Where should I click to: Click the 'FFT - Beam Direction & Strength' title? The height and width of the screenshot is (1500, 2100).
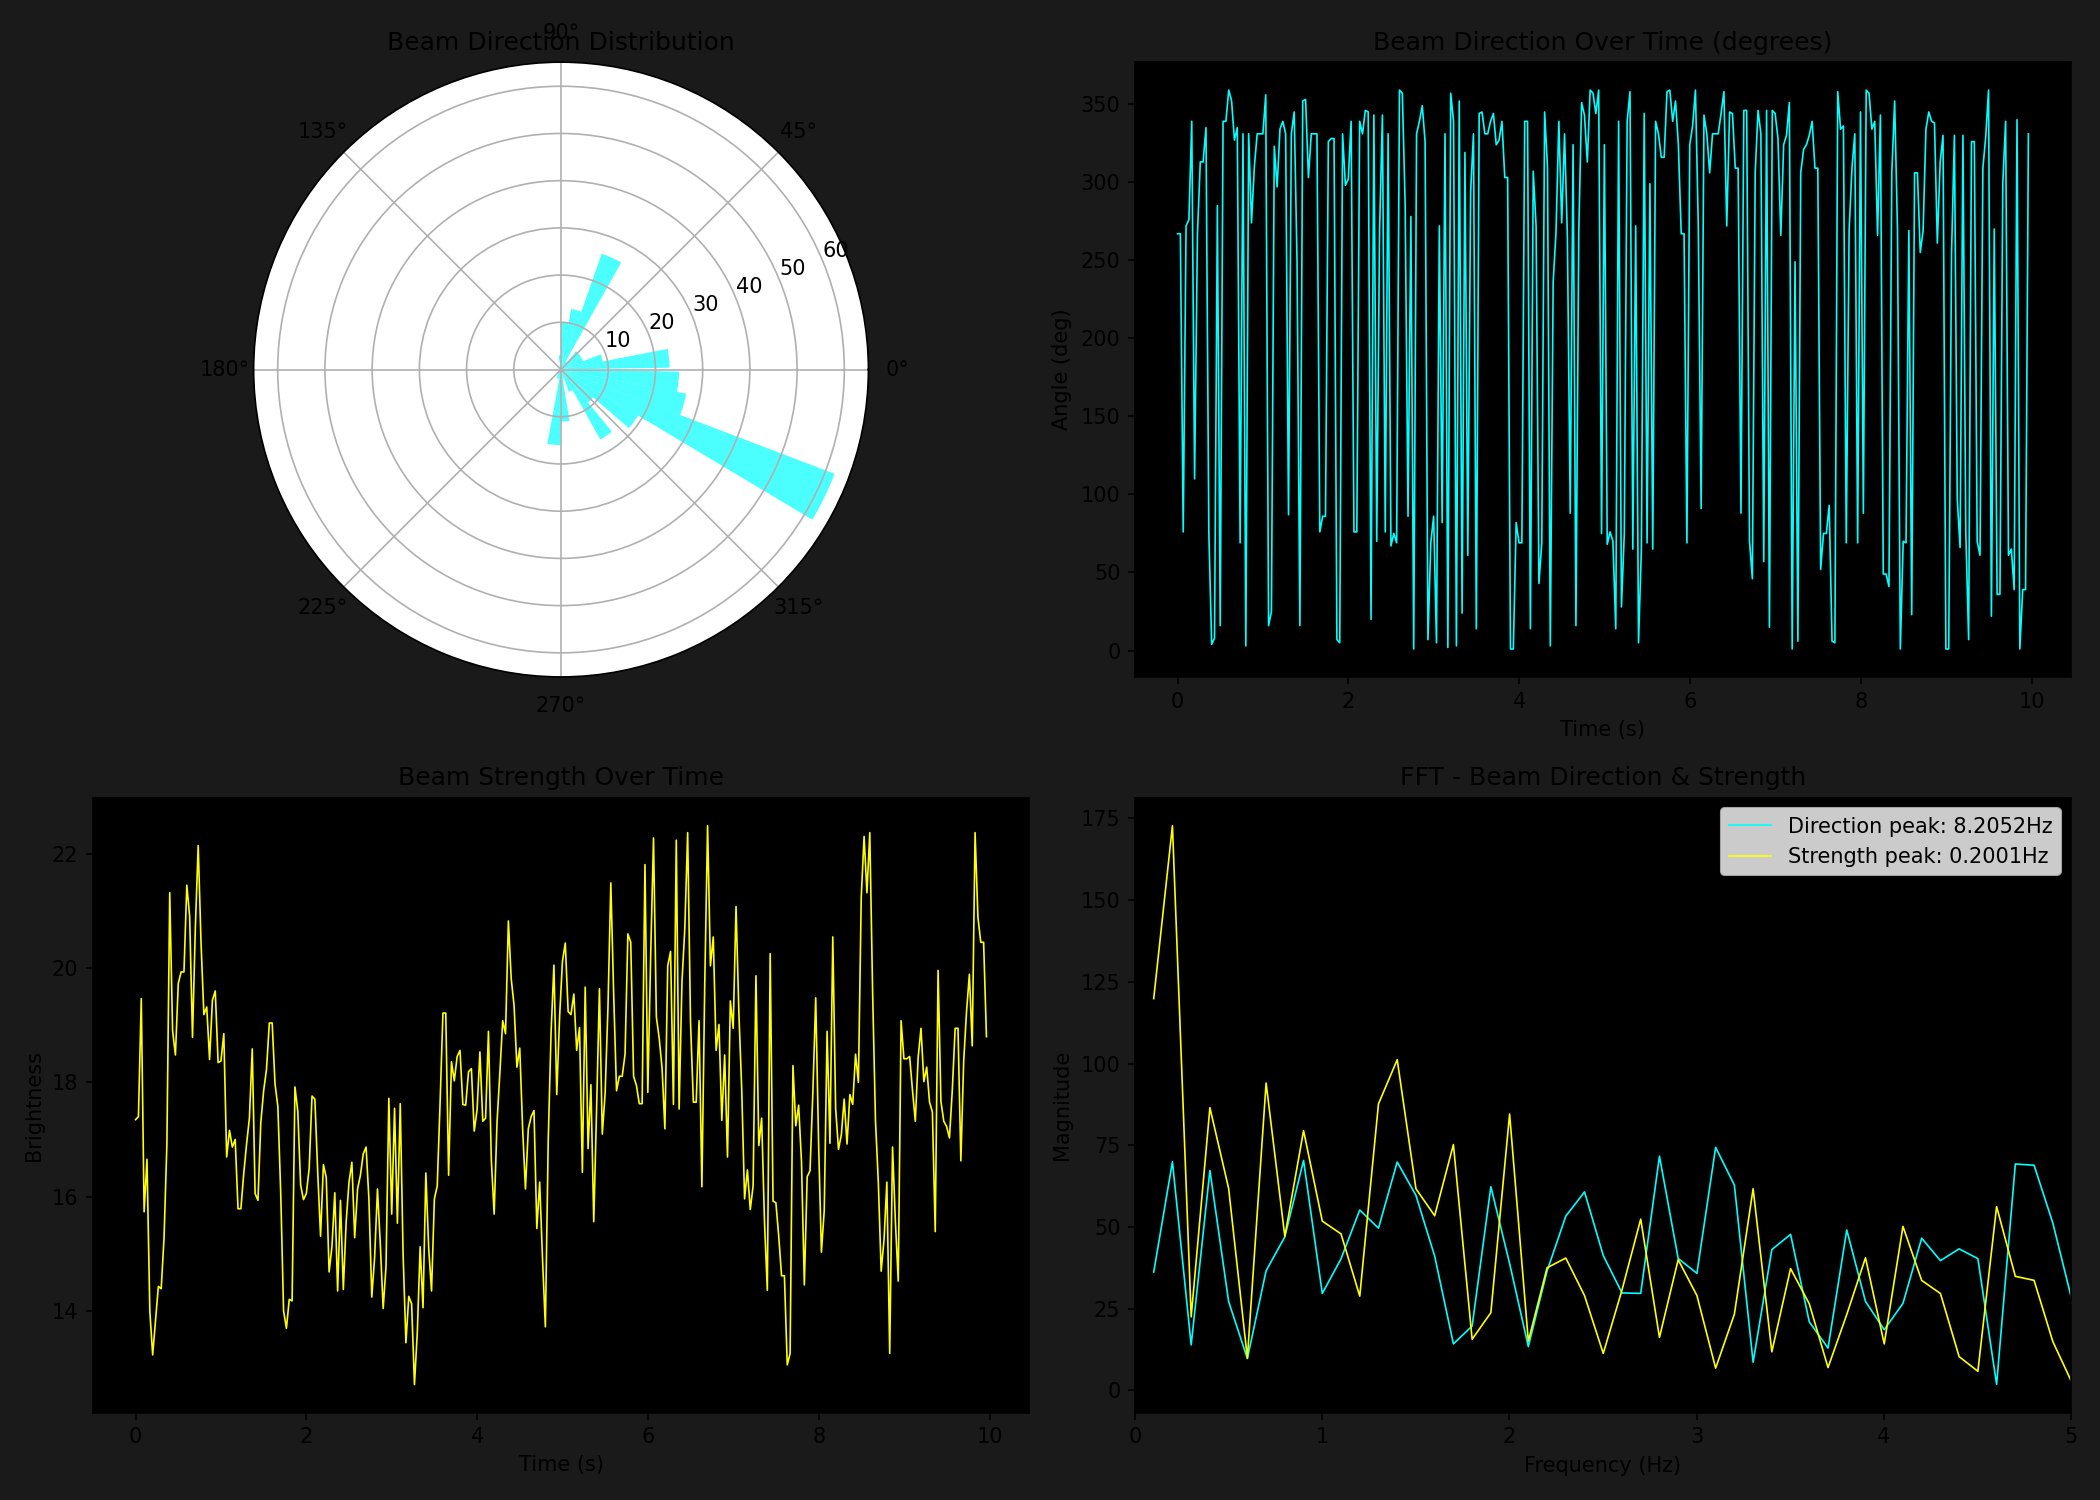(x=1602, y=777)
